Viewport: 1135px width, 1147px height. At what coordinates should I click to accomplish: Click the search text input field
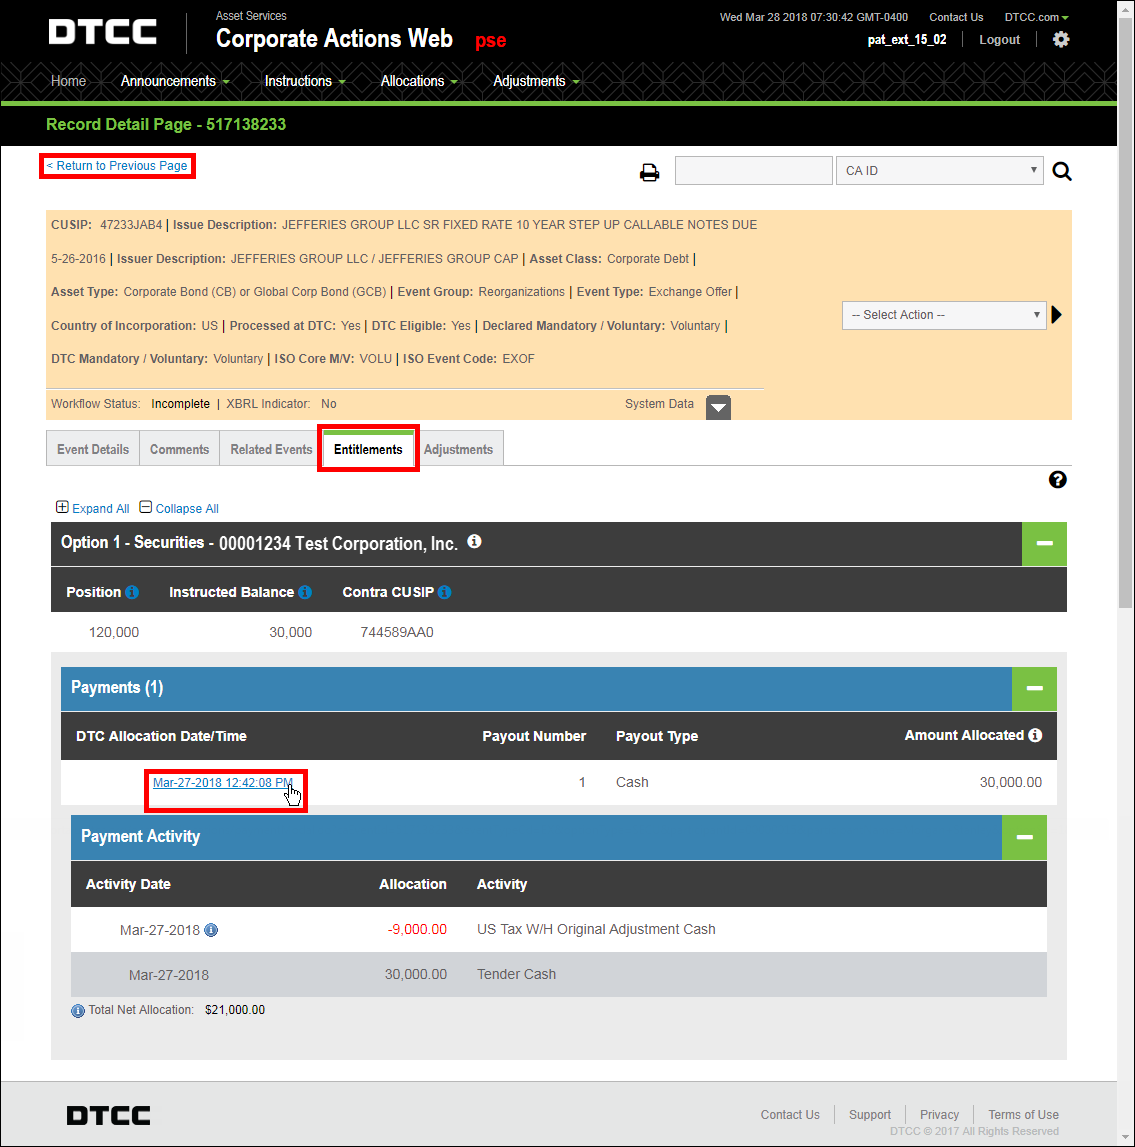point(753,171)
